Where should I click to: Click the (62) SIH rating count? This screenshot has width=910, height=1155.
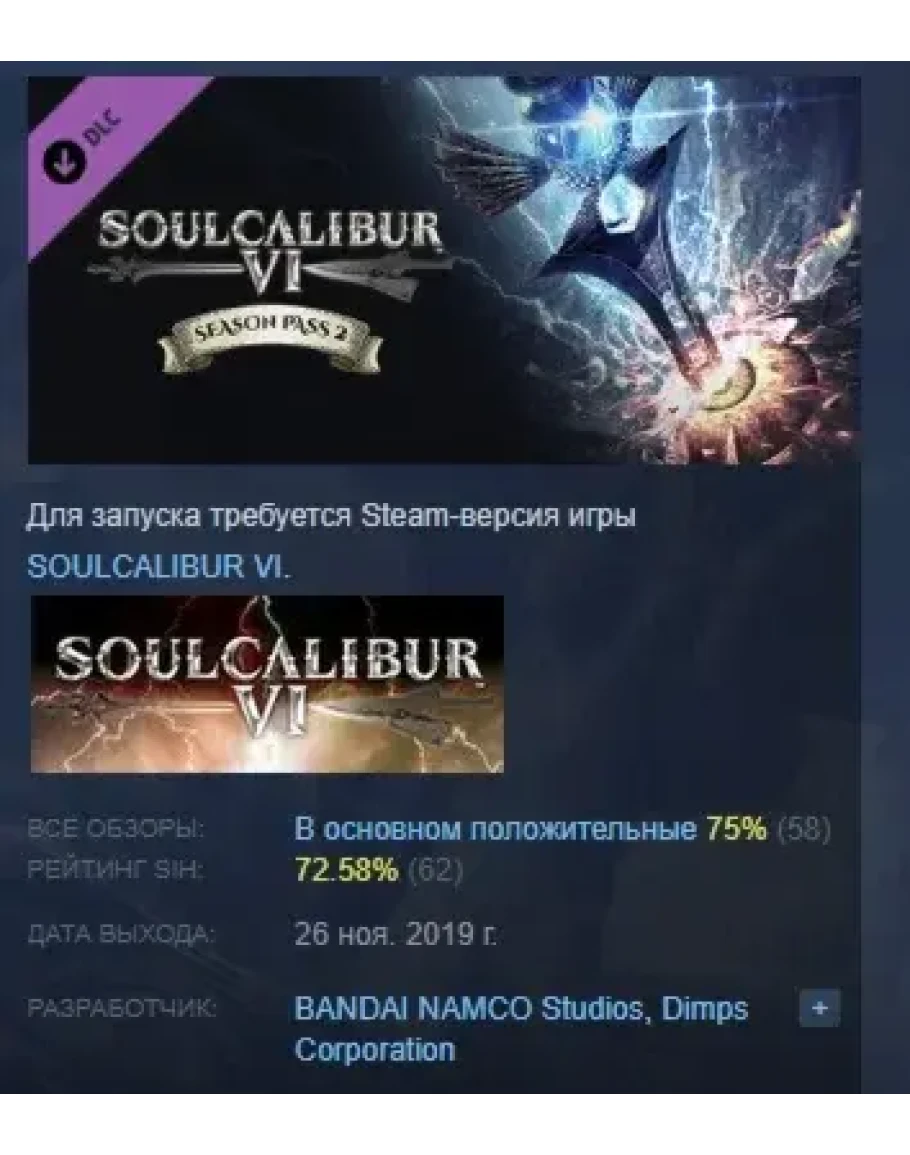[435, 871]
